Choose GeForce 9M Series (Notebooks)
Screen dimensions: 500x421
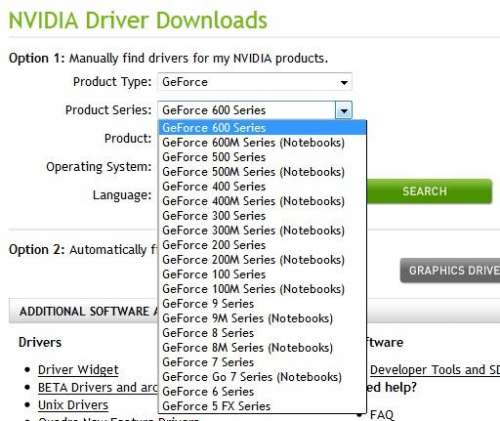[x=262, y=319]
